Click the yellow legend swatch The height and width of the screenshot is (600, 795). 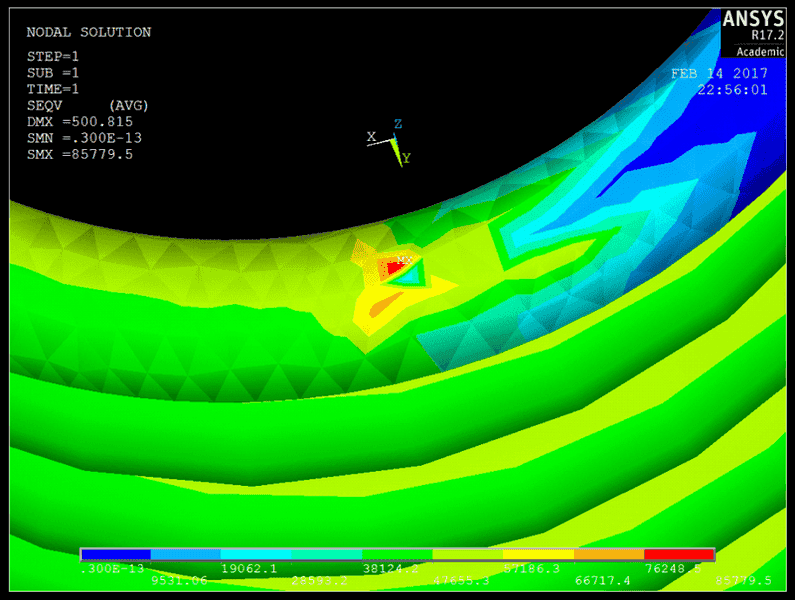[x=538, y=554]
